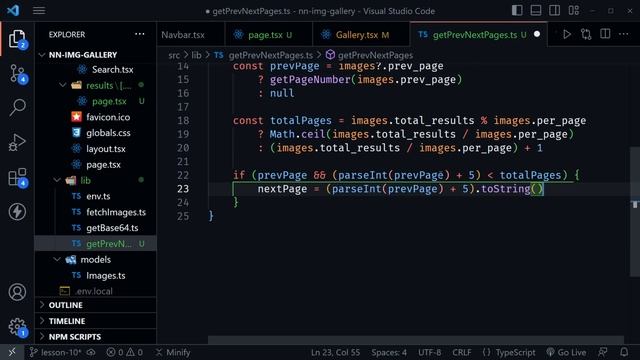Image resolution: width=640 pixels, height=360 pixels.
Task: Open Explorer Views and More Actions ellipsis
Action: coord(140,34)
